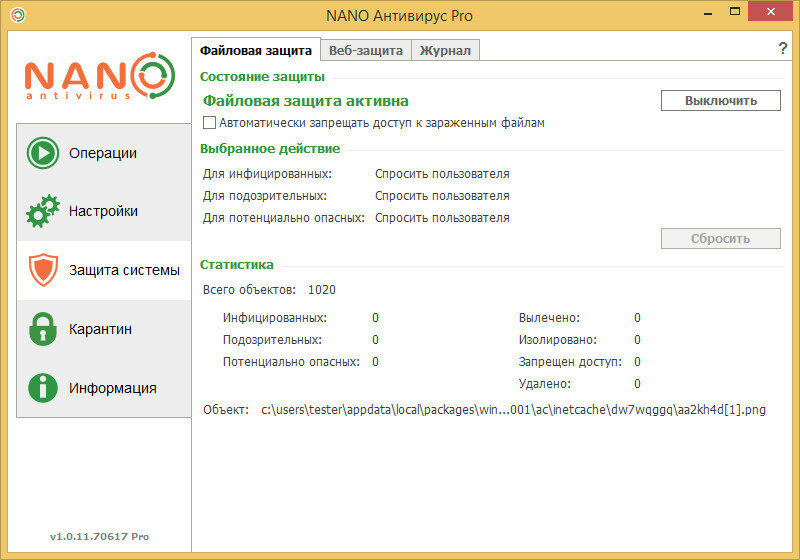Select the Защита системы label

click(124, 270)
